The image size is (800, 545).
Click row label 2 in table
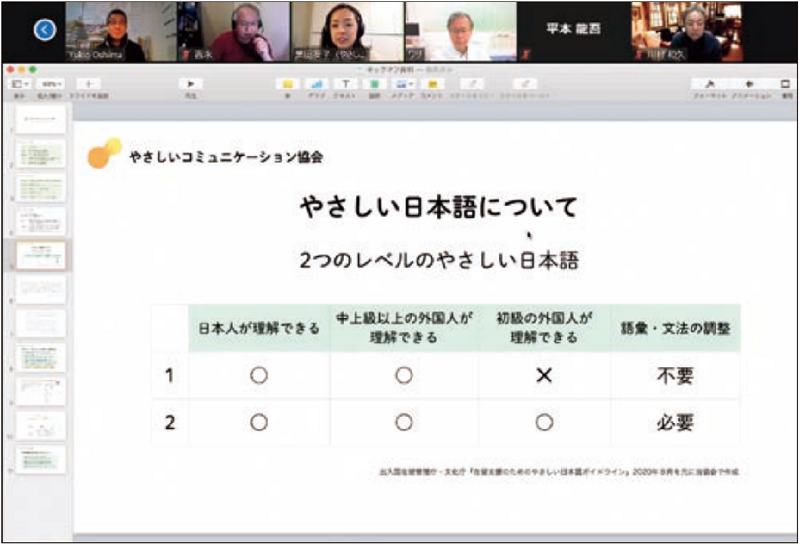[x=170, y=423]
